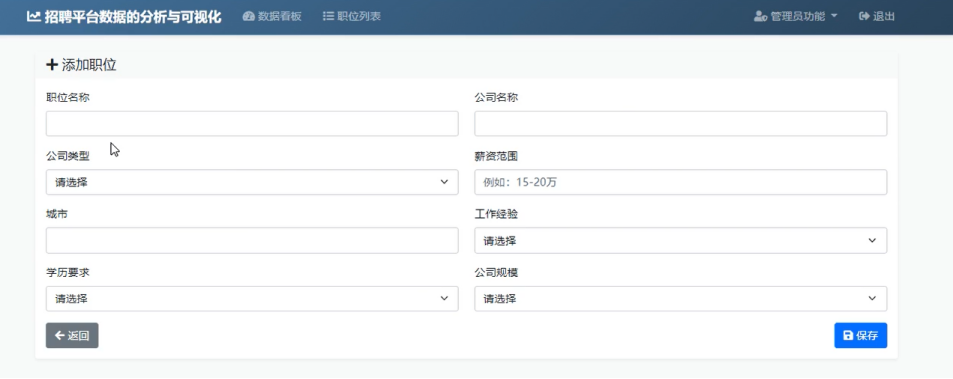Click the 学历要求 label text
This screenshot has width=953, height=379.
click(x=68, y=273)
